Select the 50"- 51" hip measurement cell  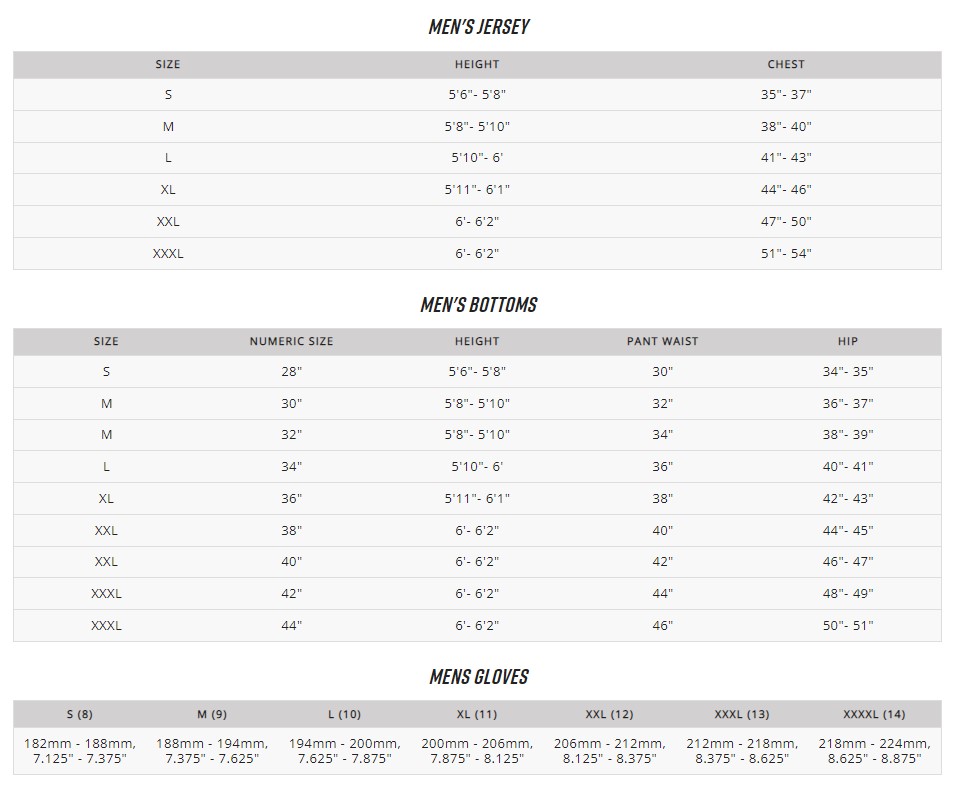[848, 625]
